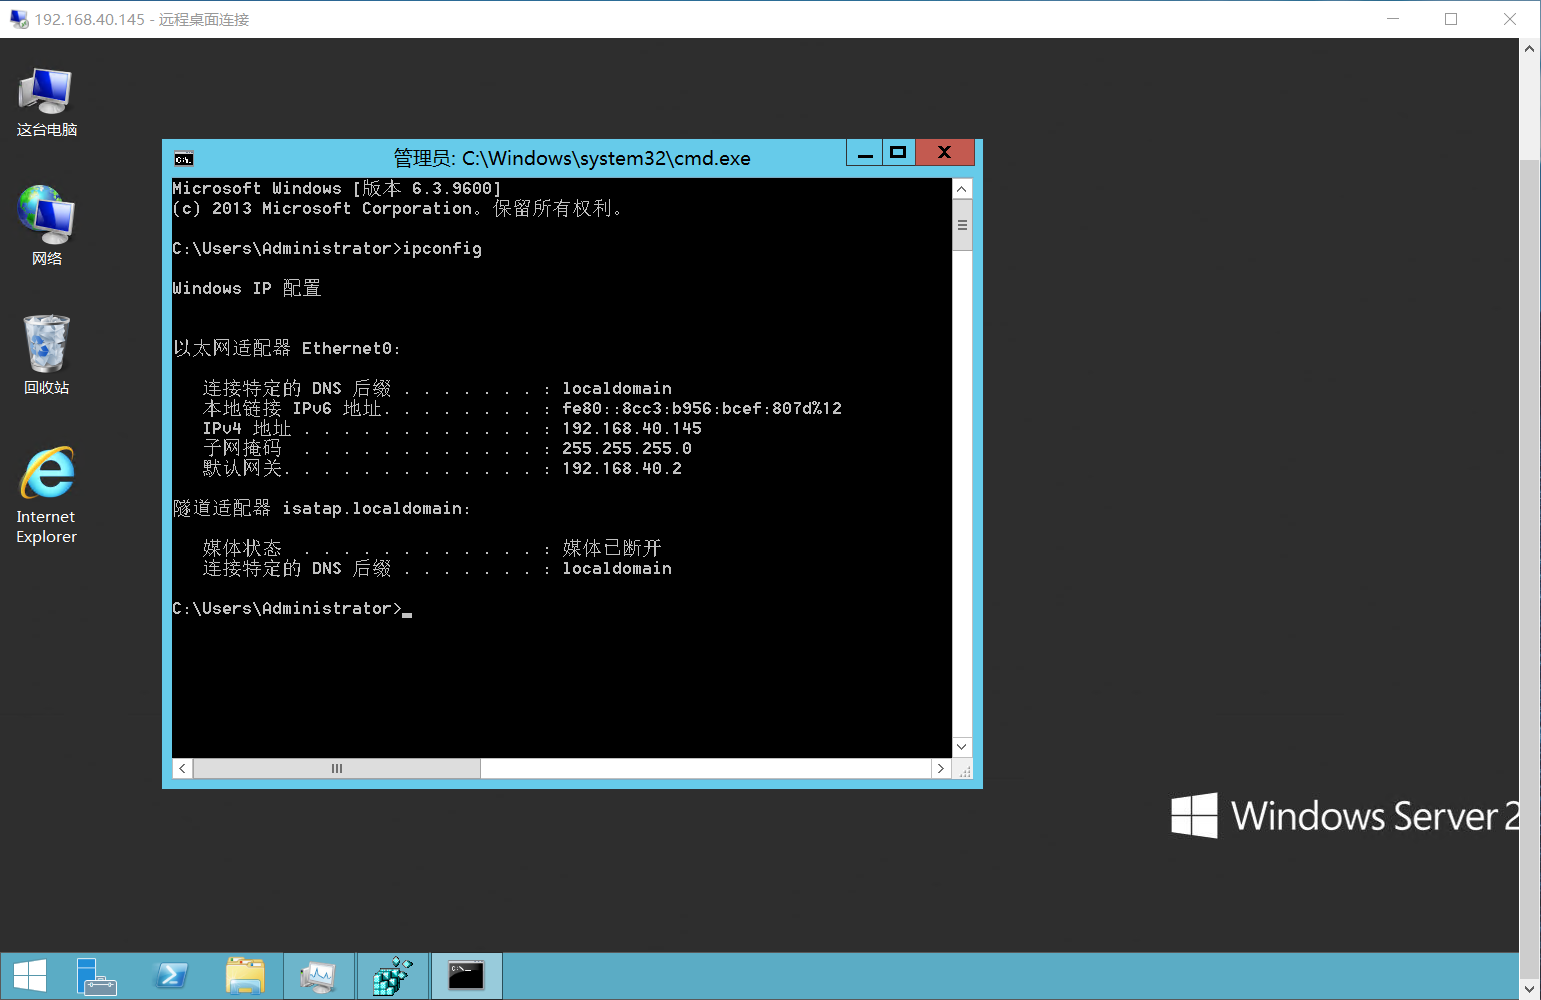Click the remote desktop vertical scrollbar thumb
The width and height of the screenshot is (1541, 1000).
tap(1529, 568)
